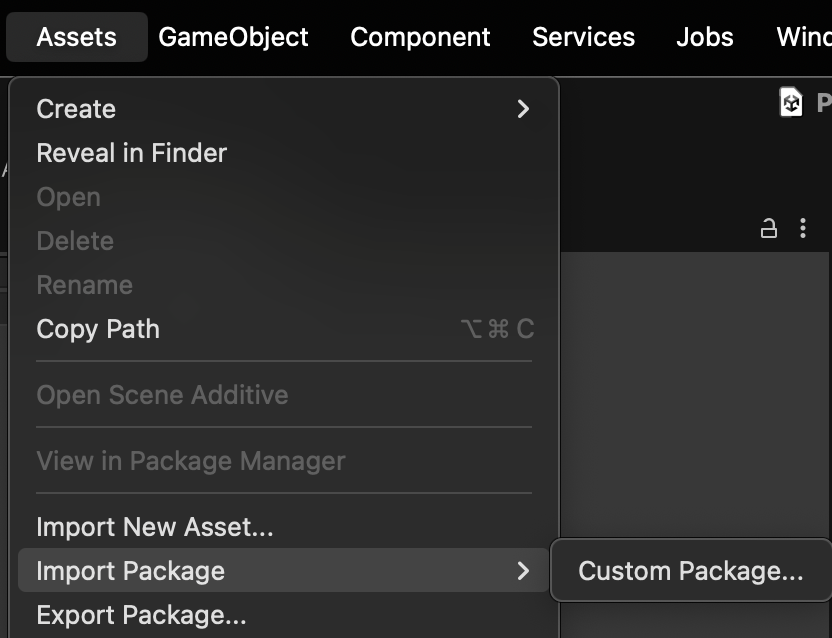Viewport: 832px width, 638px height.
Task: Open the Jobs menu
Action: click(704, 37)
